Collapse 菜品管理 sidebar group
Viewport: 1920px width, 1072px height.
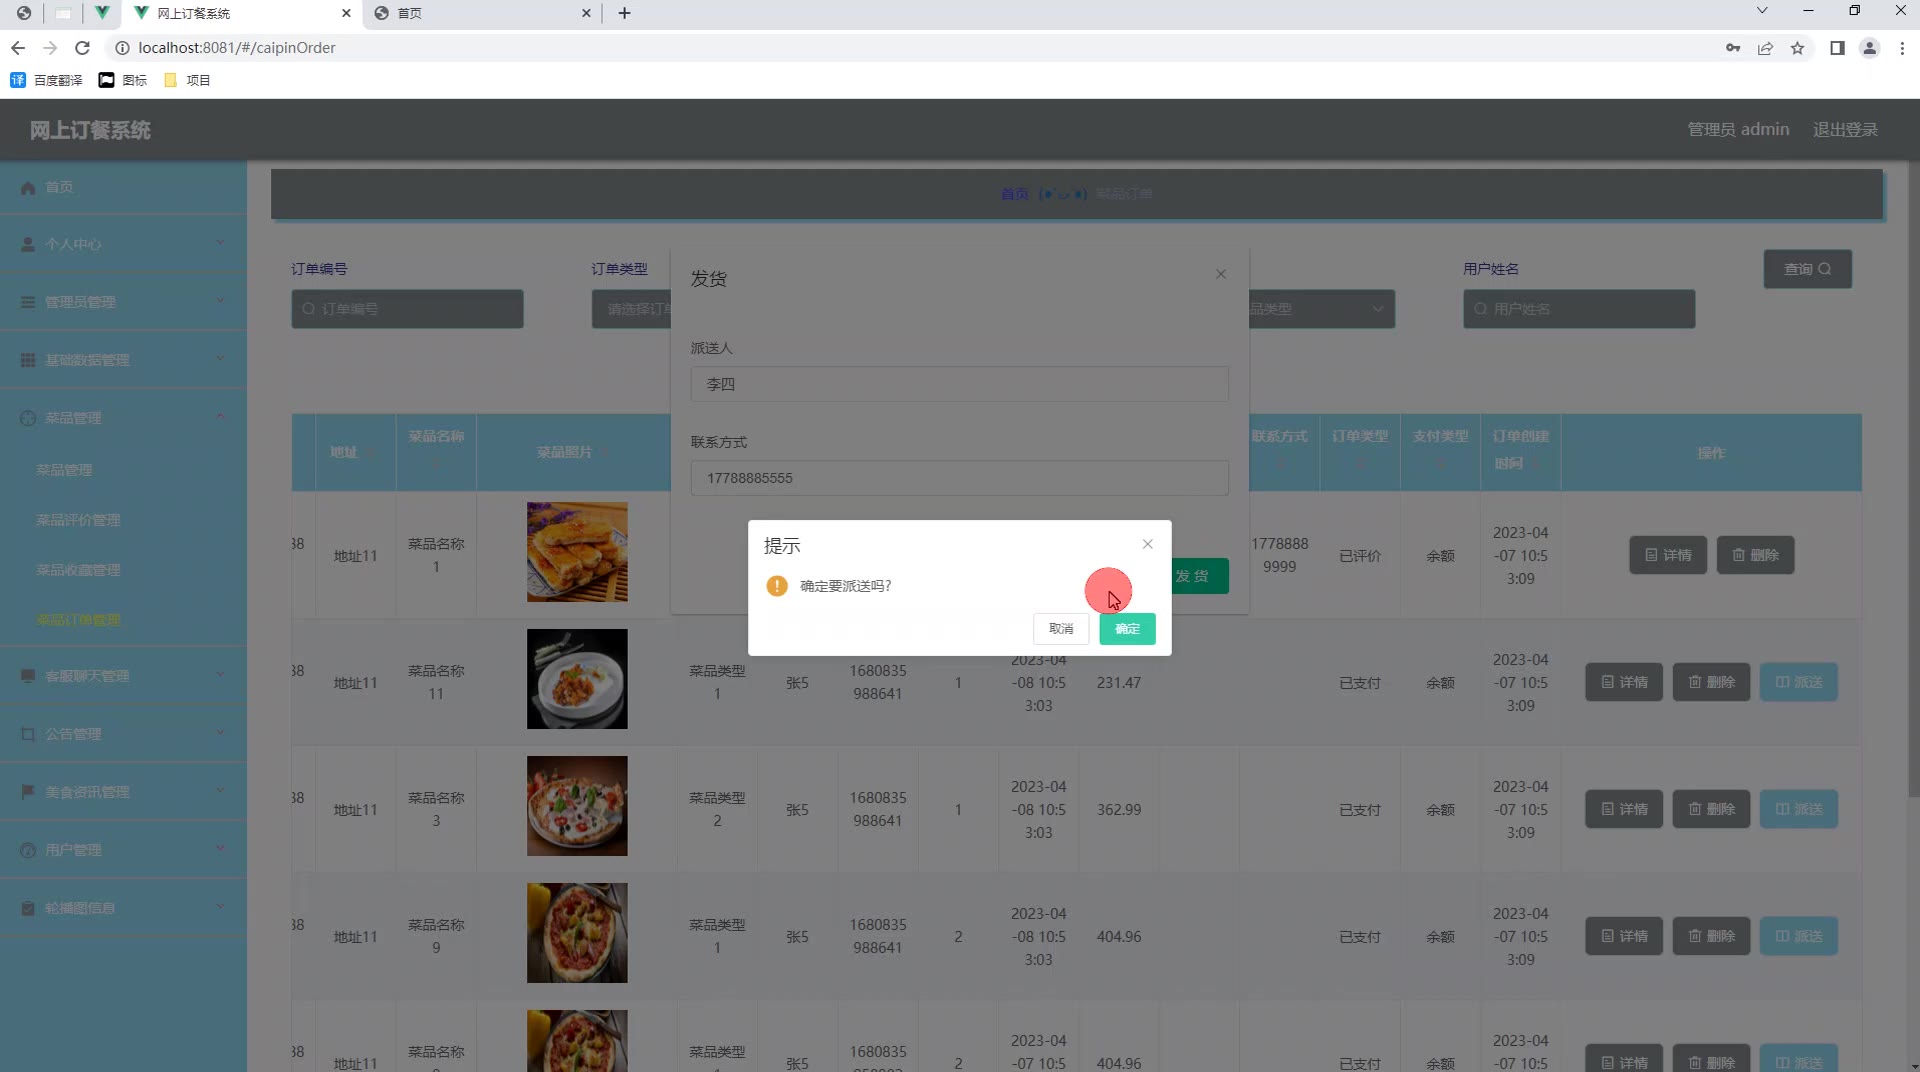tap(123, 418)
